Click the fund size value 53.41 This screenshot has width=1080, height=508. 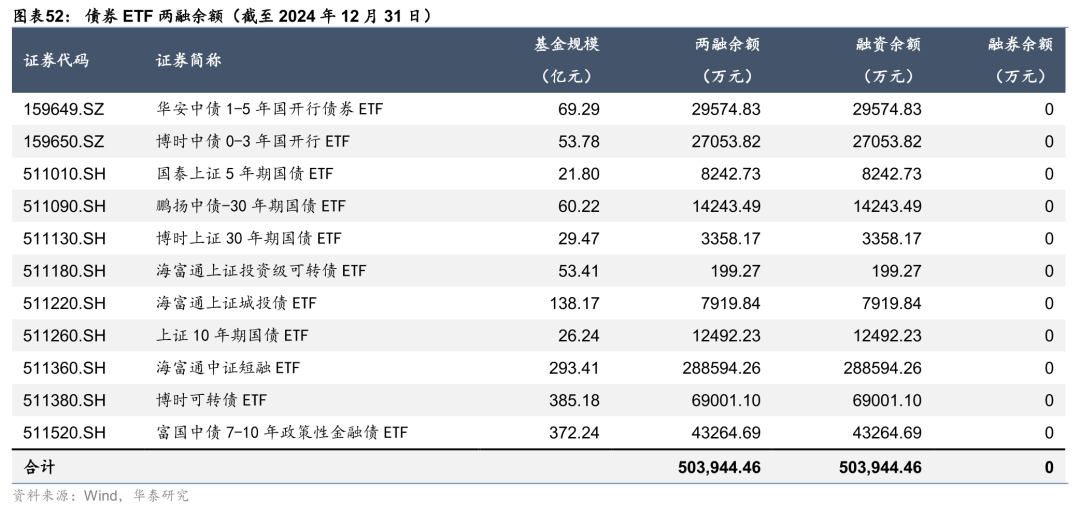(x=579, y=271)
